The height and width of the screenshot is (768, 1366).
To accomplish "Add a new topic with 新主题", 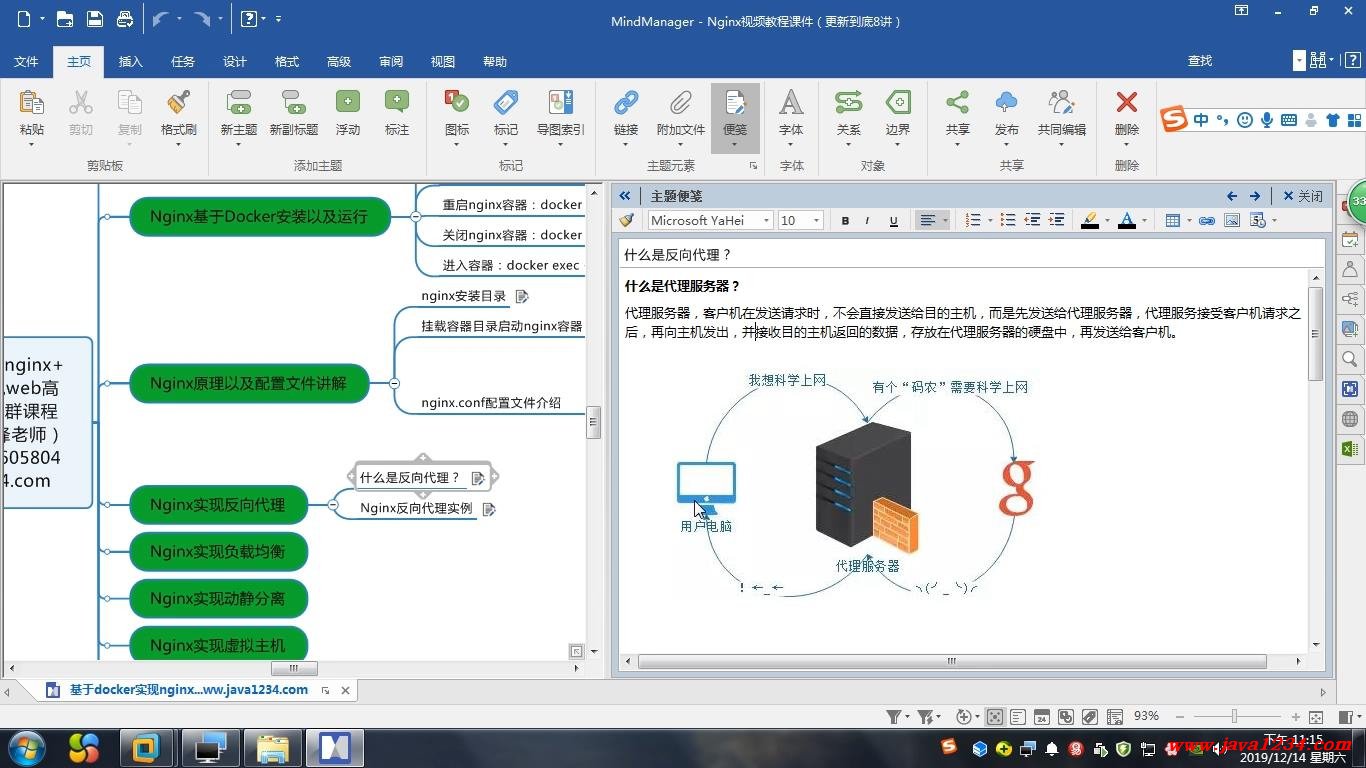I will click(x=239, y=102).
